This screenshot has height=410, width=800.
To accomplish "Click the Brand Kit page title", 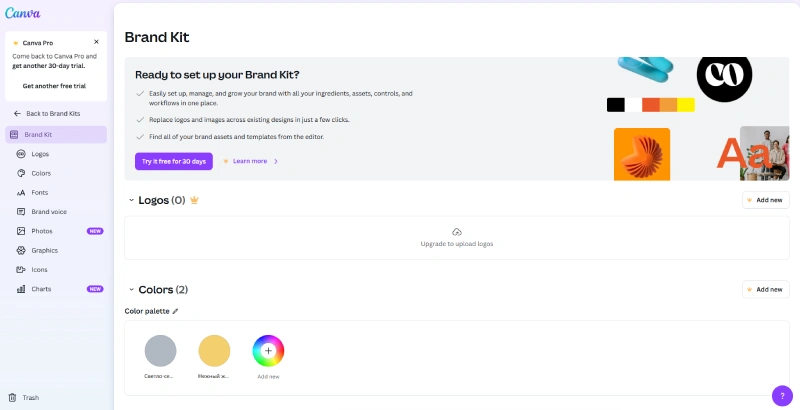I will tap(157, 37).
